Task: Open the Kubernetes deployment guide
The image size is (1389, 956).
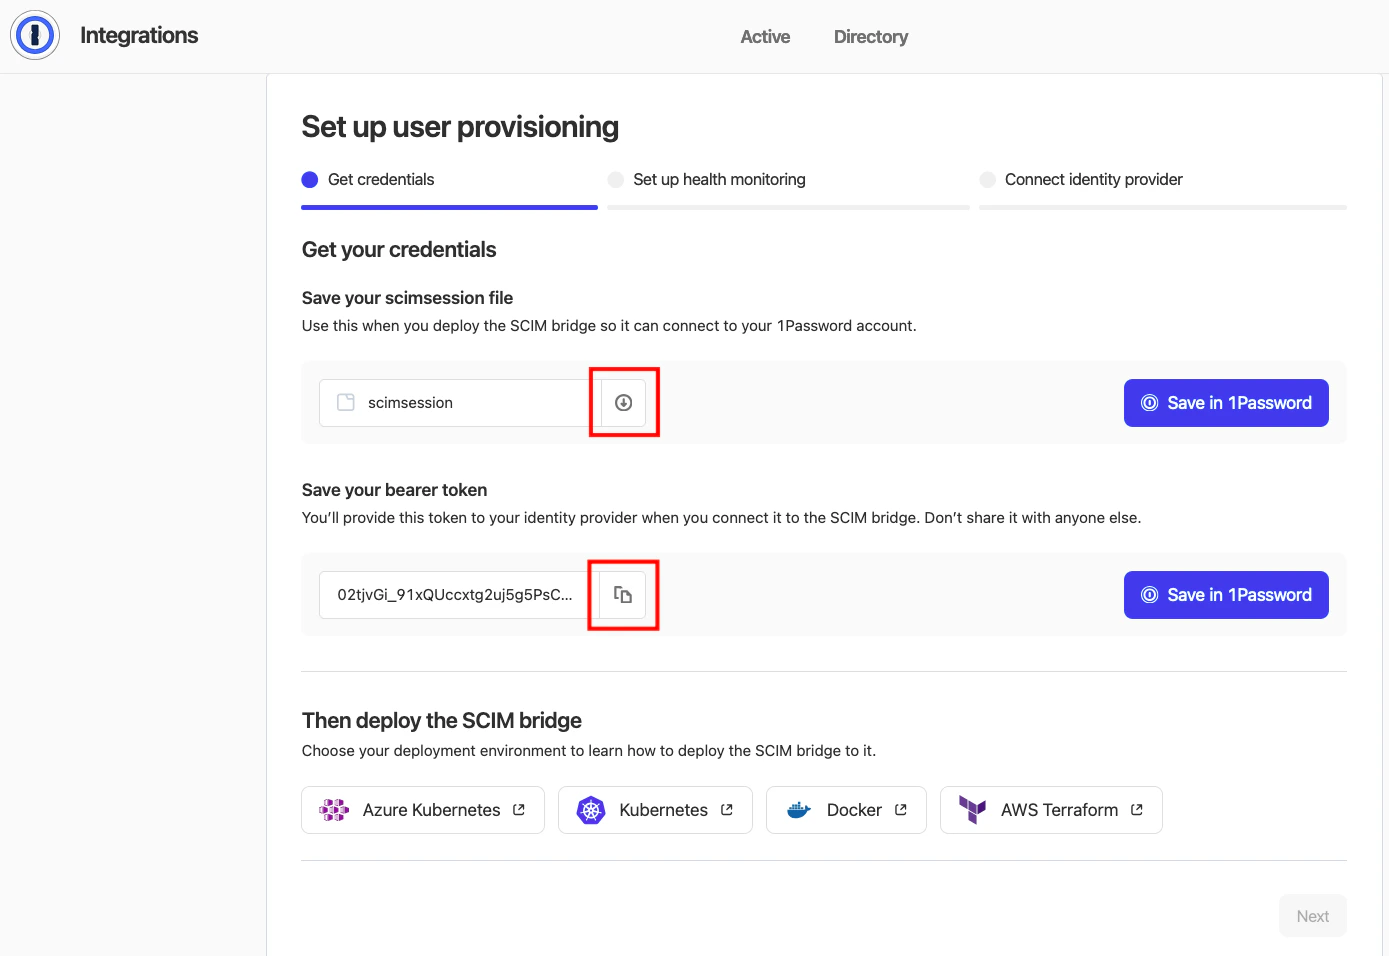Action: (655, 810)
